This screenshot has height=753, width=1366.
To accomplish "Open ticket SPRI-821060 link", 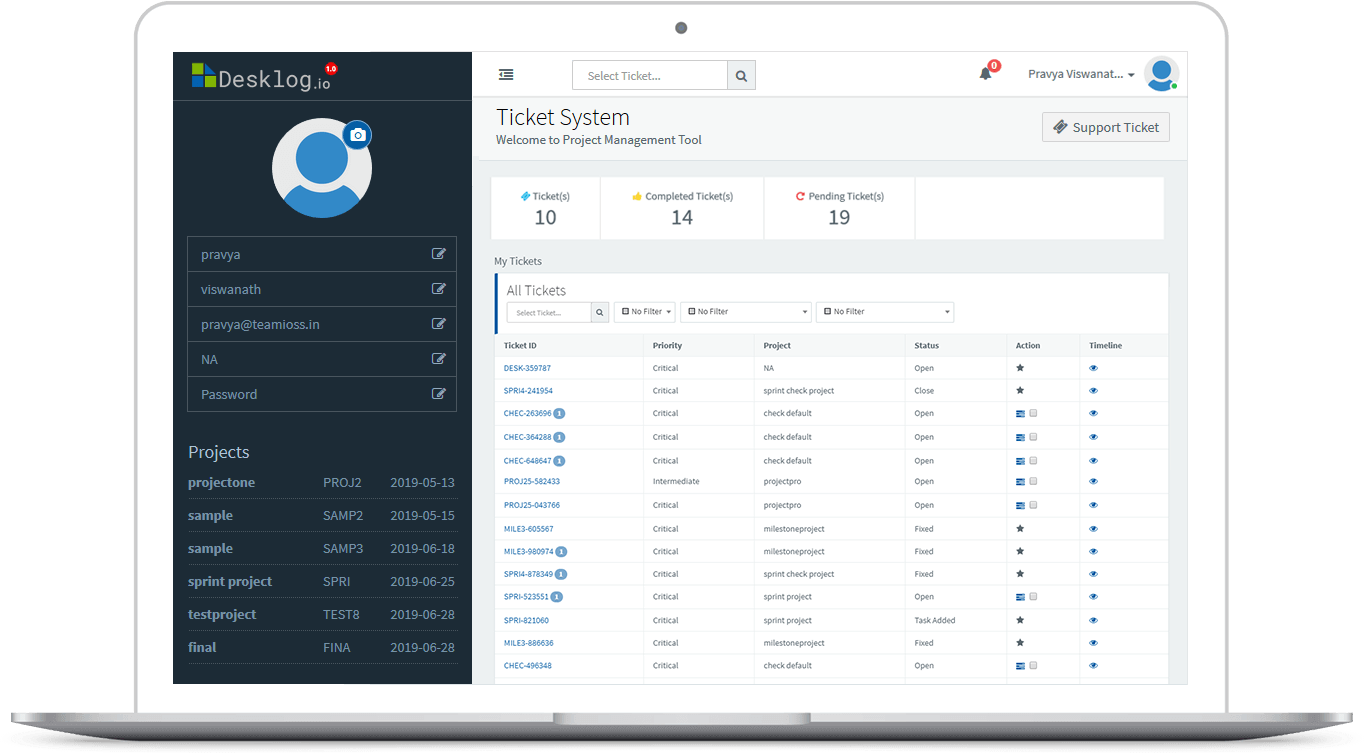I will click(527, 620).
